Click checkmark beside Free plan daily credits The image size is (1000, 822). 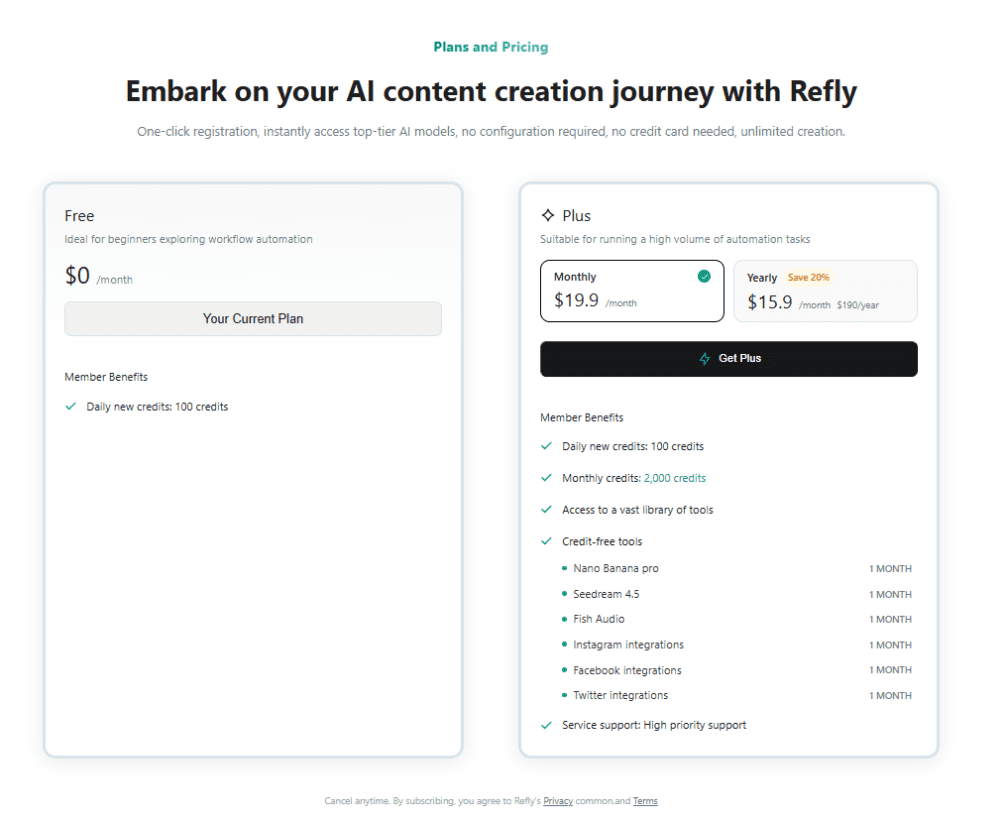(71, 407)
